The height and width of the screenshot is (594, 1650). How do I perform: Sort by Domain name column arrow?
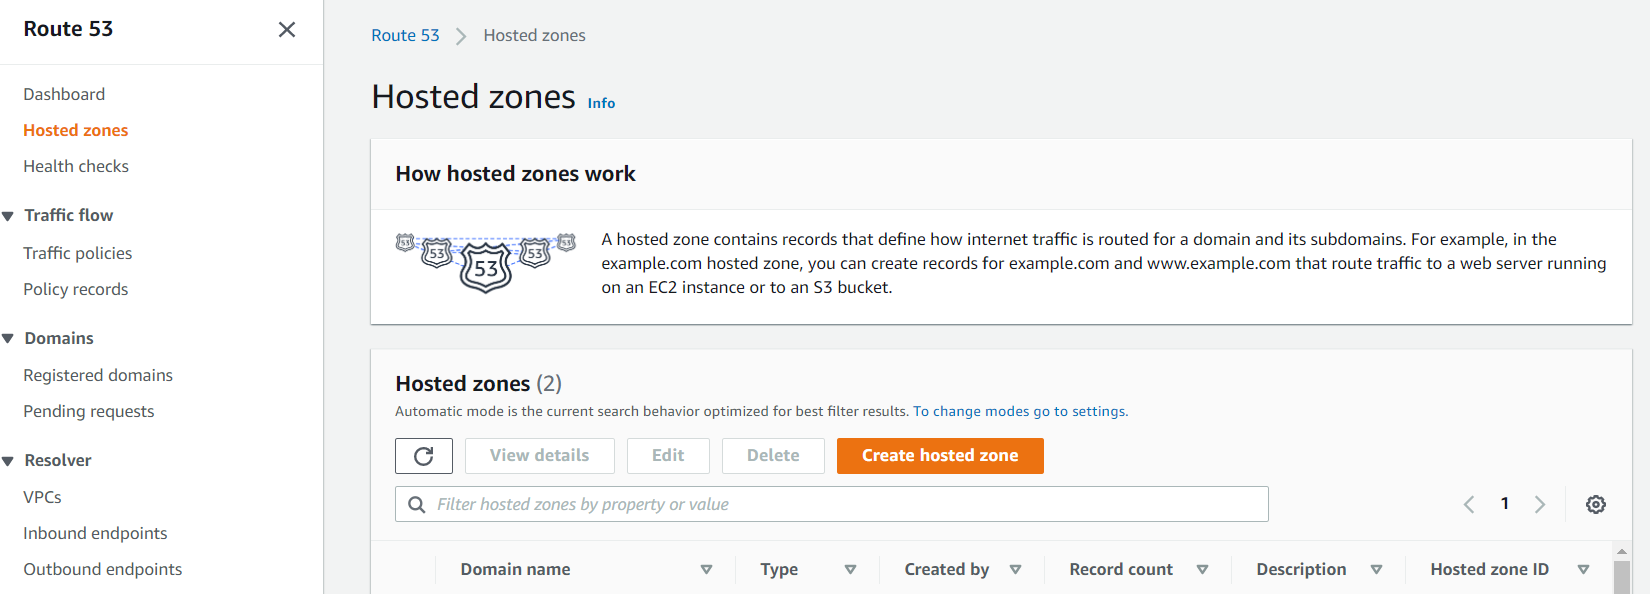[x=706, y=569]
